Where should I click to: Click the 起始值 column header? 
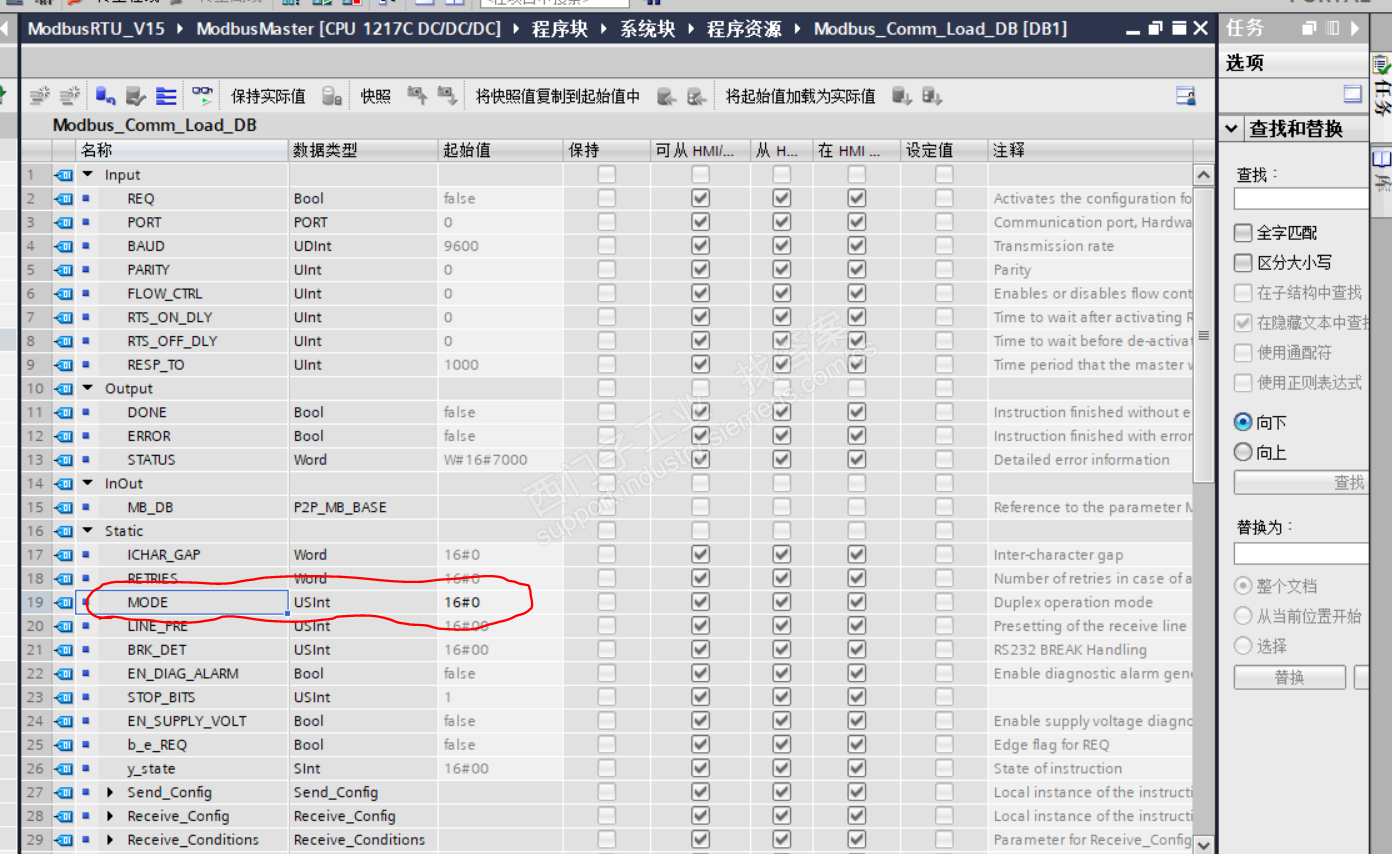click(500, 150)
